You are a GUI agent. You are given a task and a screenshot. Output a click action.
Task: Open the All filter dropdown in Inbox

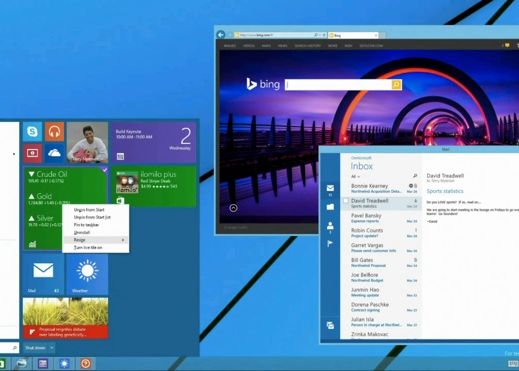coord(355,176)
